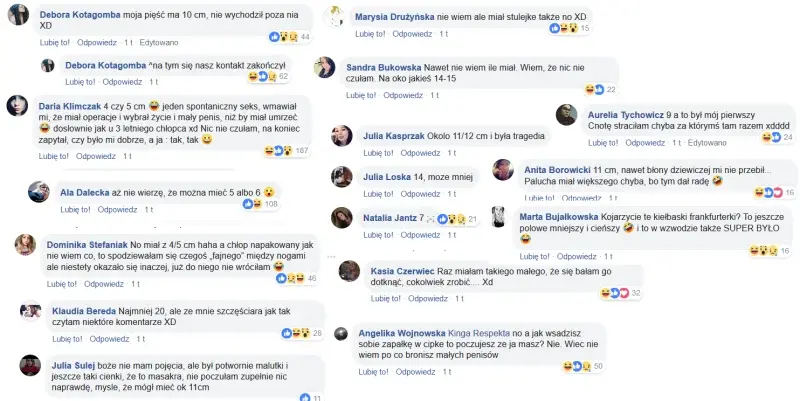Click Kasia Czerwiec's avatar image
Viewport: 800px width, 401px height.
(x=349, y=271)
